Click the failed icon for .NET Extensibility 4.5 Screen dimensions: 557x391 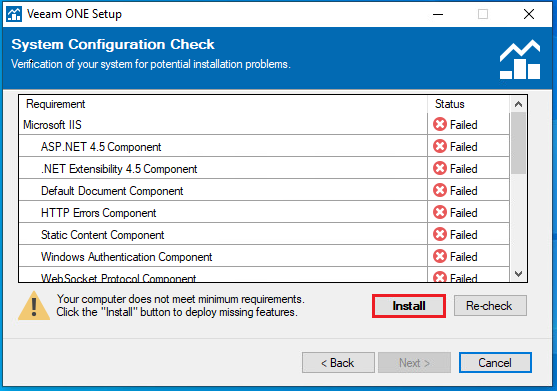pos(440,168)
